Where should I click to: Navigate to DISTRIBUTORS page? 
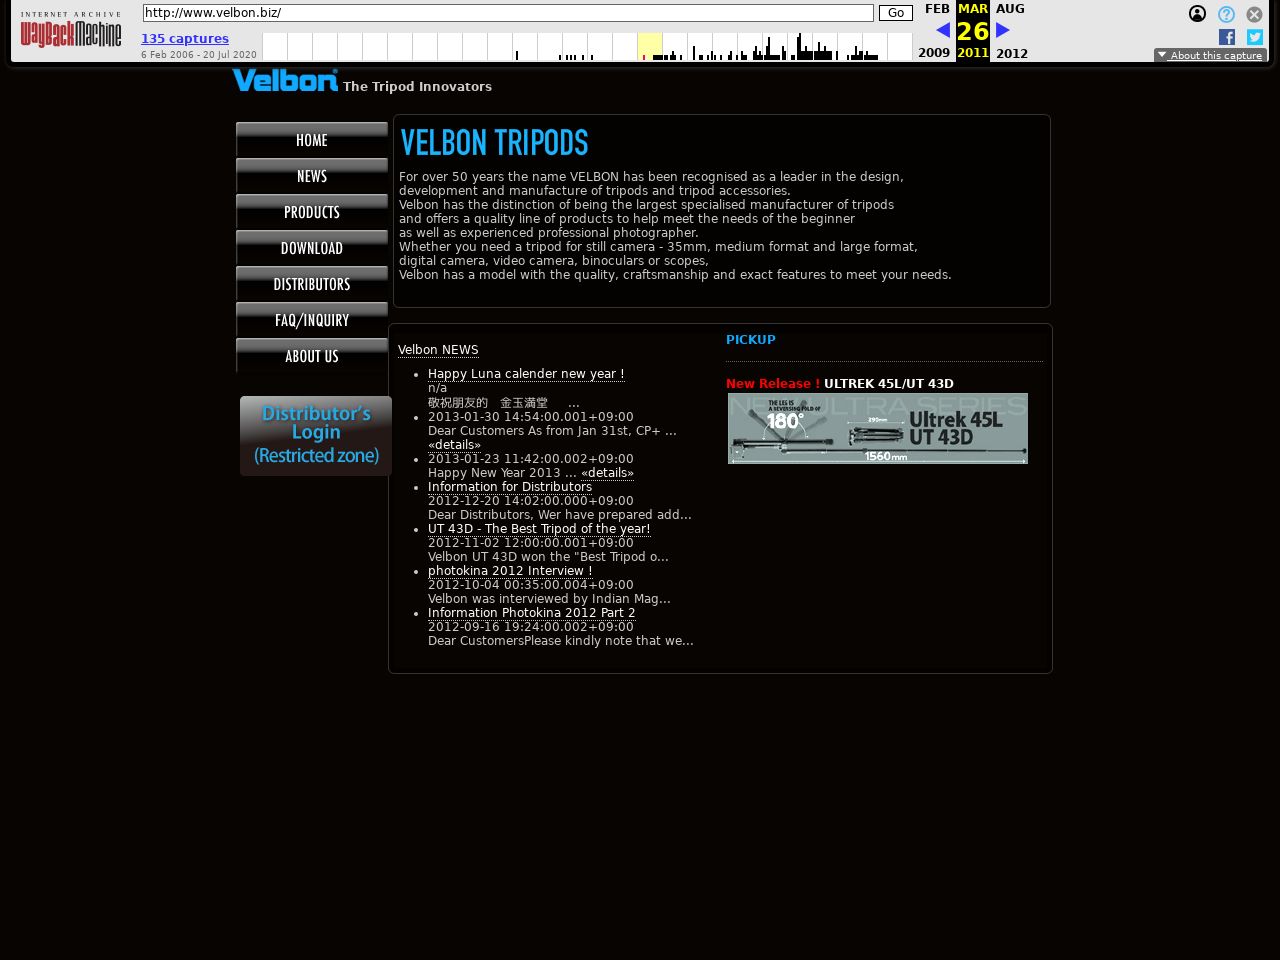pyautogui.click(x=312, y=284)
